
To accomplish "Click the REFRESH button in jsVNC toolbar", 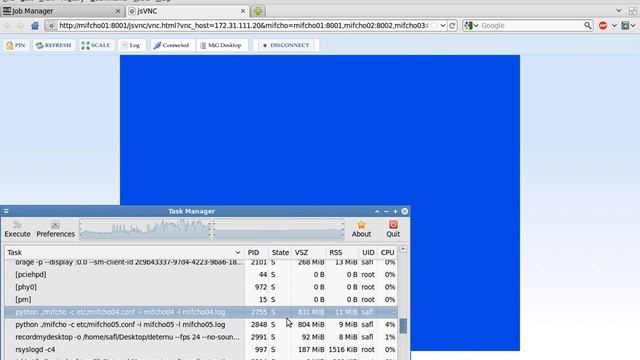I will [53, 45].
